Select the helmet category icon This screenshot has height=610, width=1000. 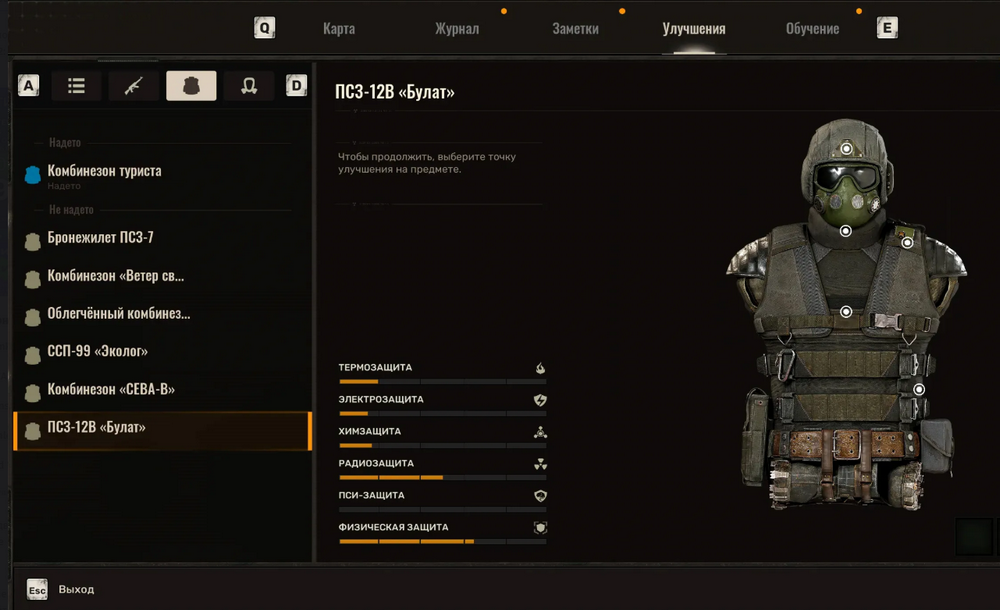249,86
